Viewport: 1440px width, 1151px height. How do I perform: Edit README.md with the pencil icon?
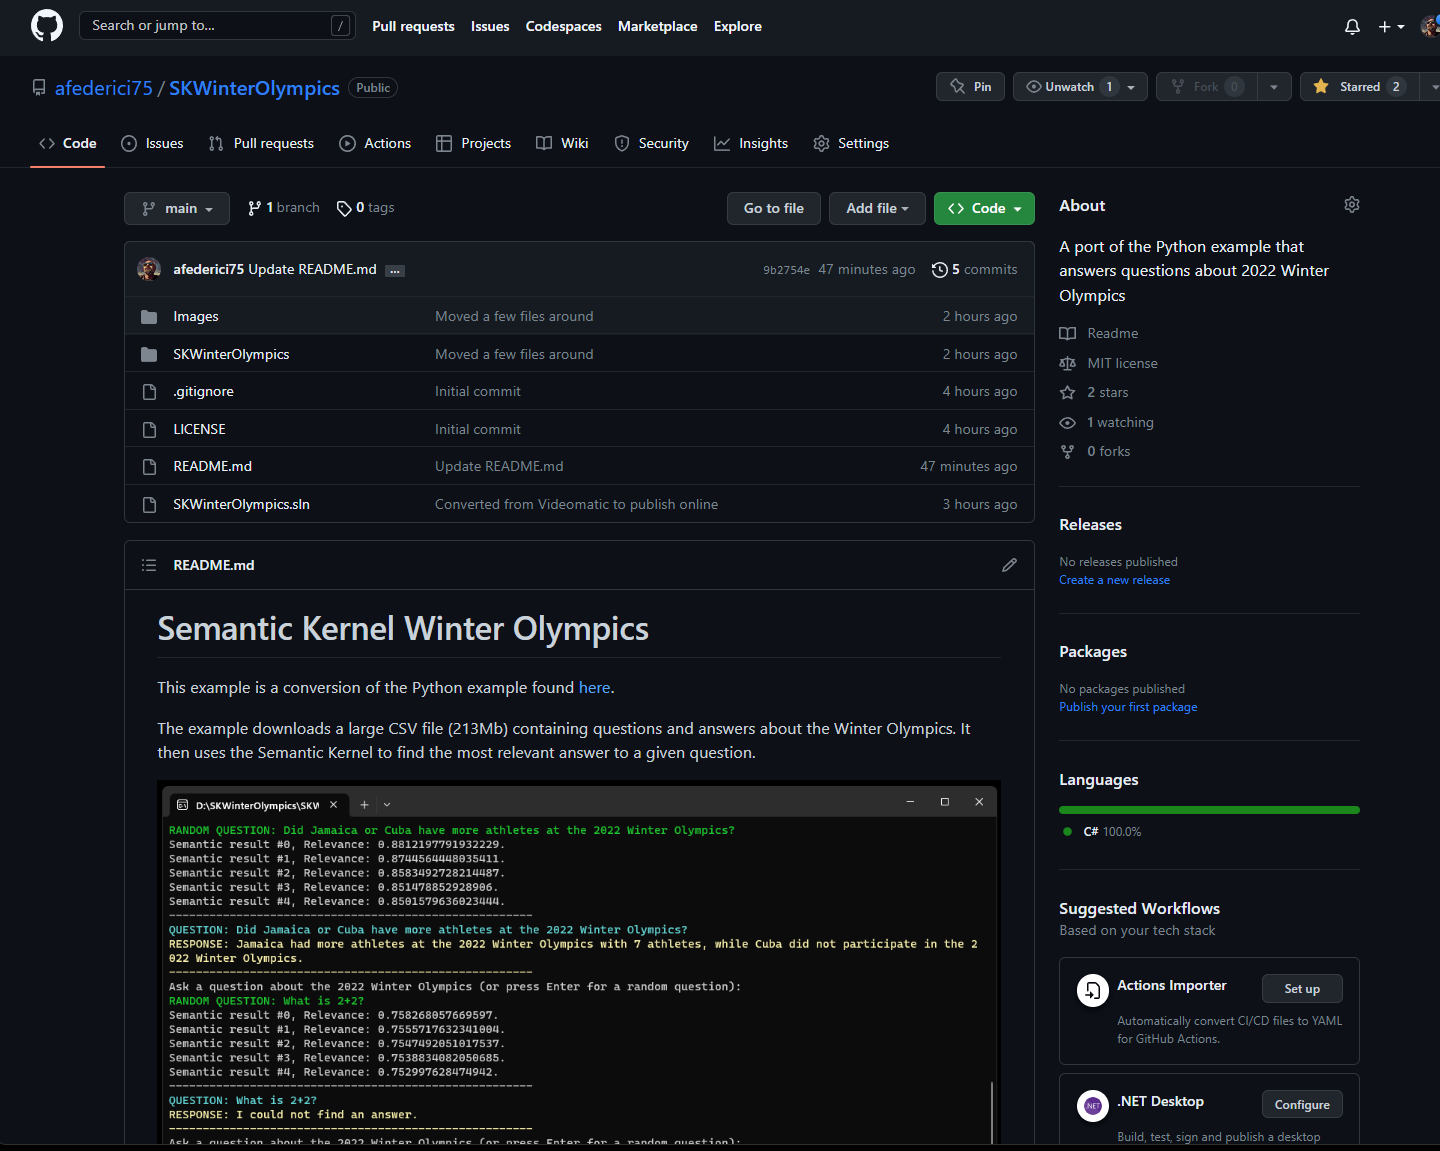tap(1010, 565)
